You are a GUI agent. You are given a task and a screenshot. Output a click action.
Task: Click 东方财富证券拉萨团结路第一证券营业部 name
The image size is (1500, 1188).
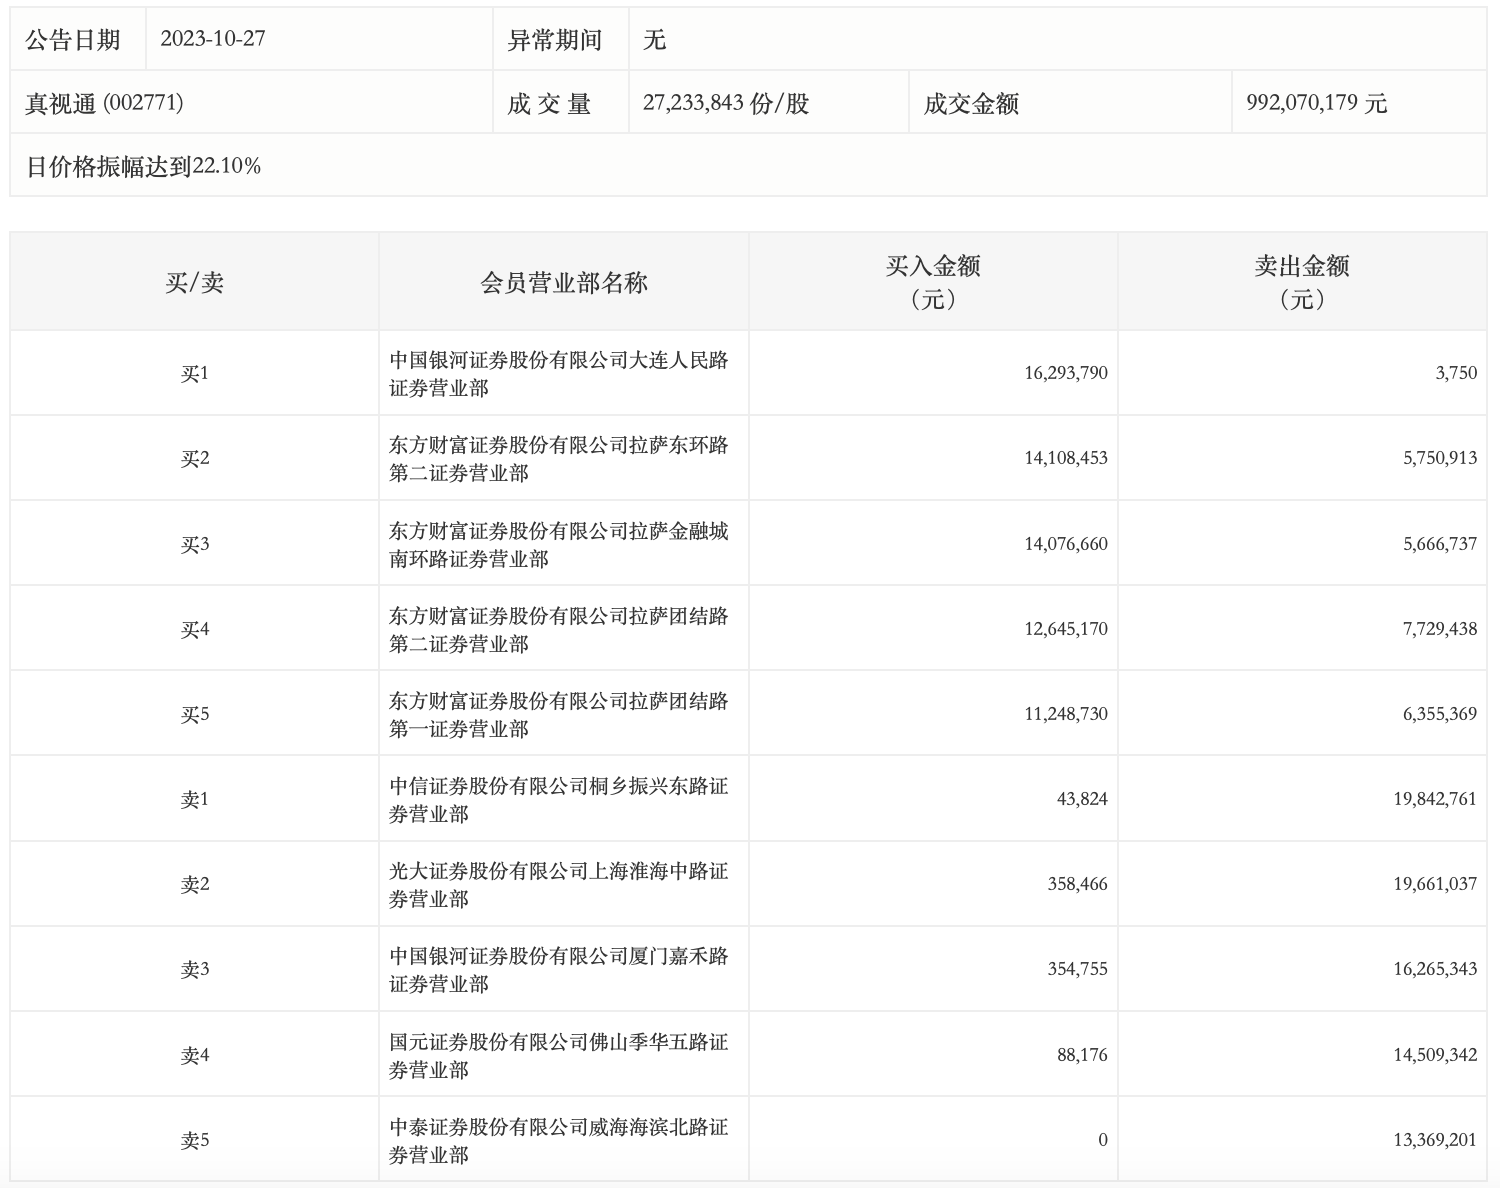pos(559,714)
